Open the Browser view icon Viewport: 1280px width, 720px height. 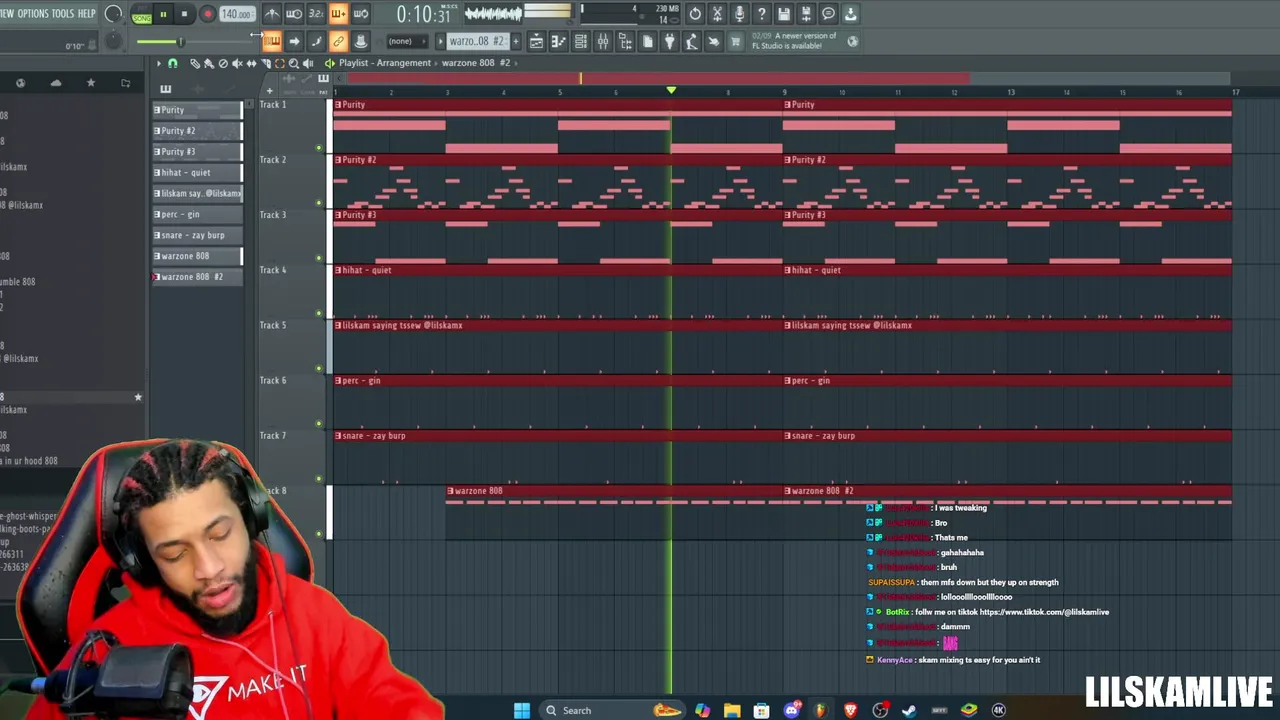pyautogui.click(x=625, y=41)
